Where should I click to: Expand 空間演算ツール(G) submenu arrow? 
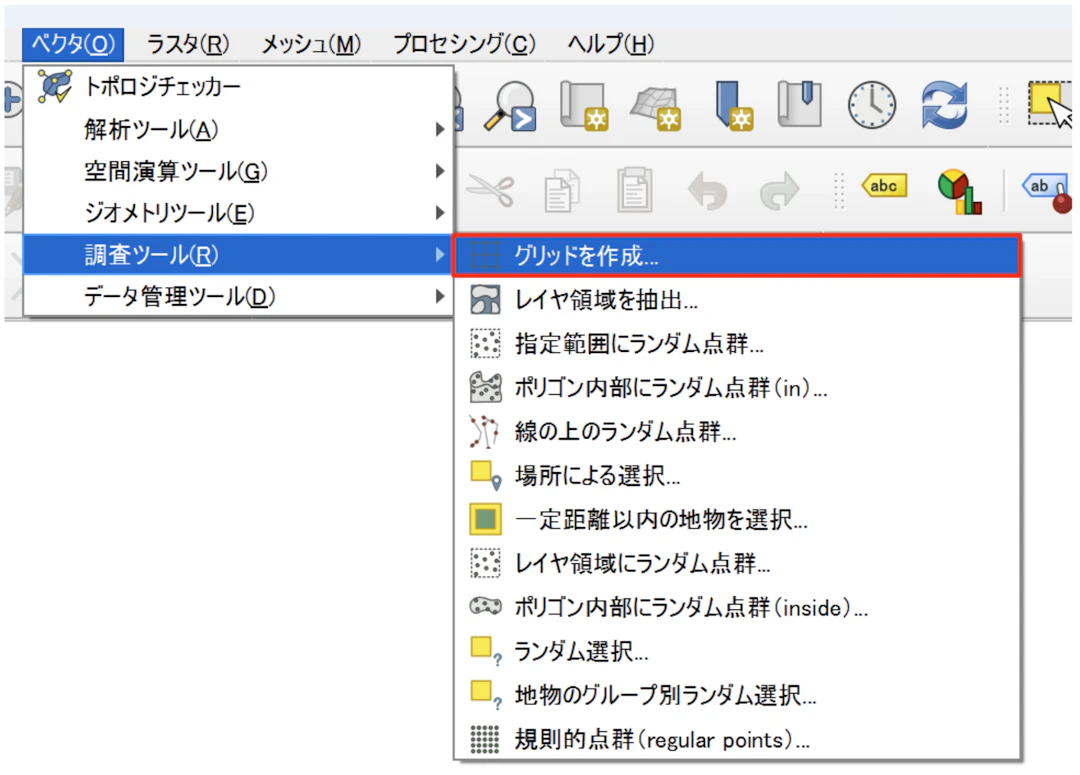(440, 171)
